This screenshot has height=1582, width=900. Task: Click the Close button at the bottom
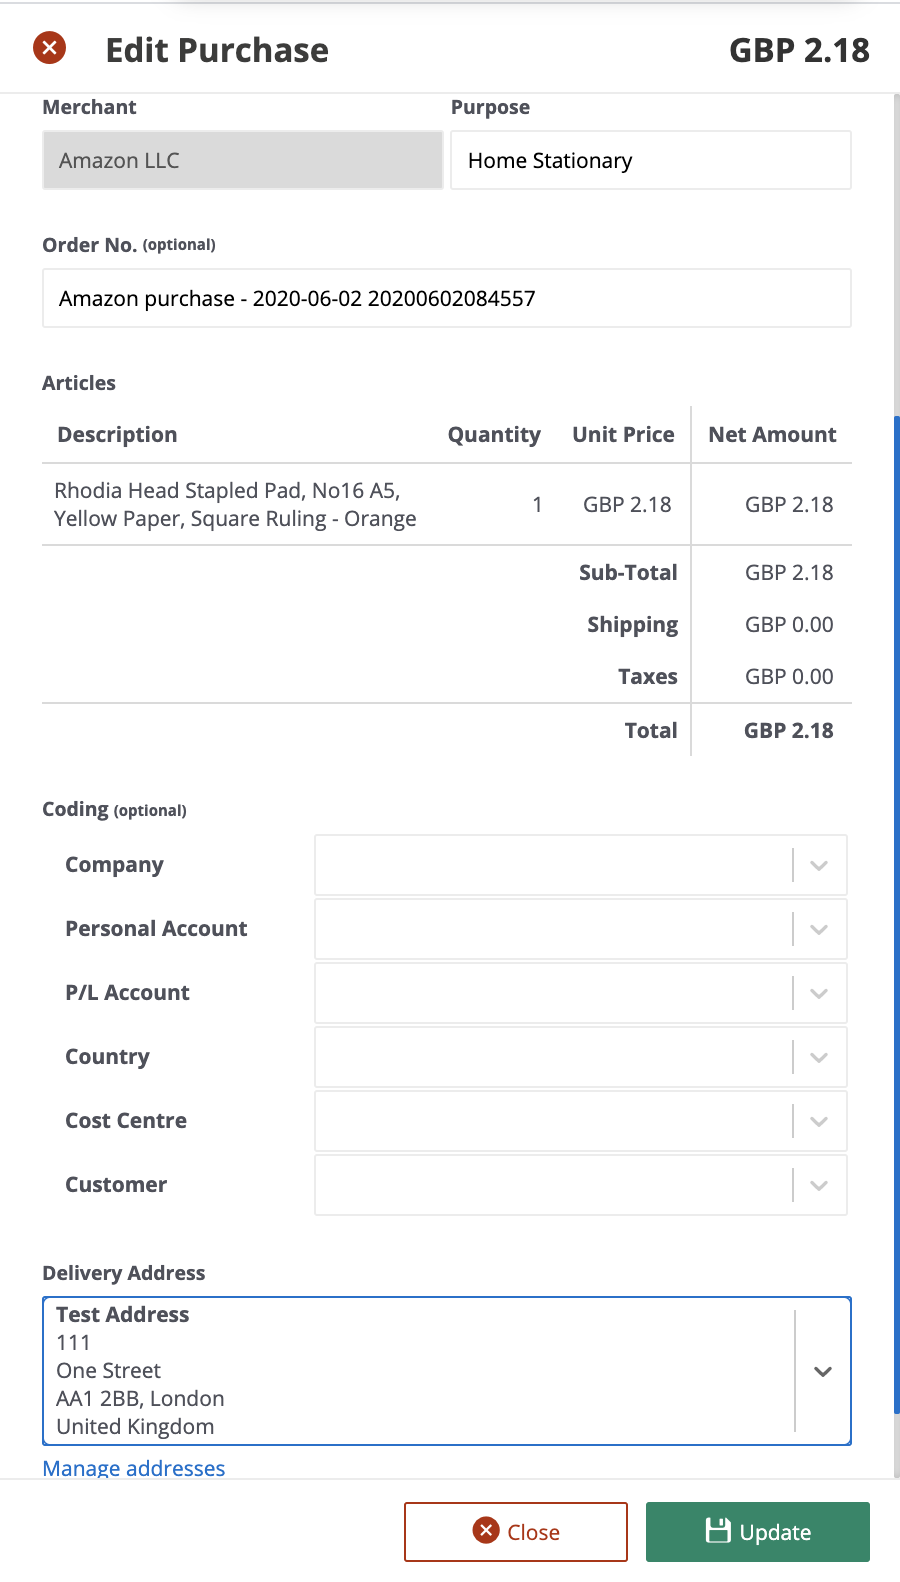515,1531
